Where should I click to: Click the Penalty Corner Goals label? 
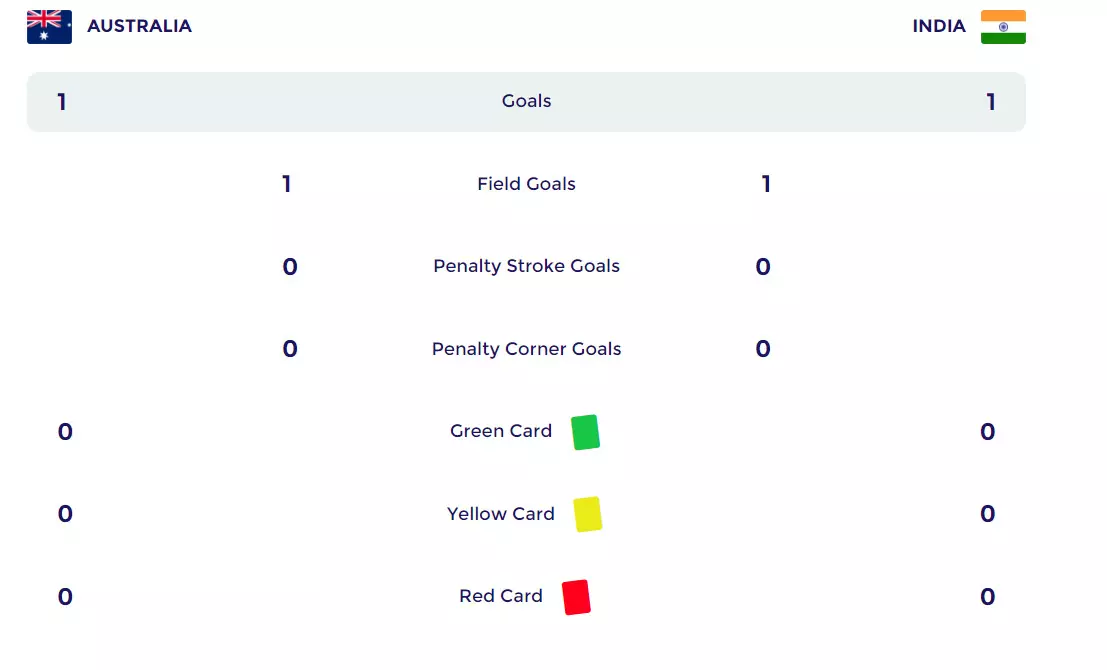click(x=526, y=349)
